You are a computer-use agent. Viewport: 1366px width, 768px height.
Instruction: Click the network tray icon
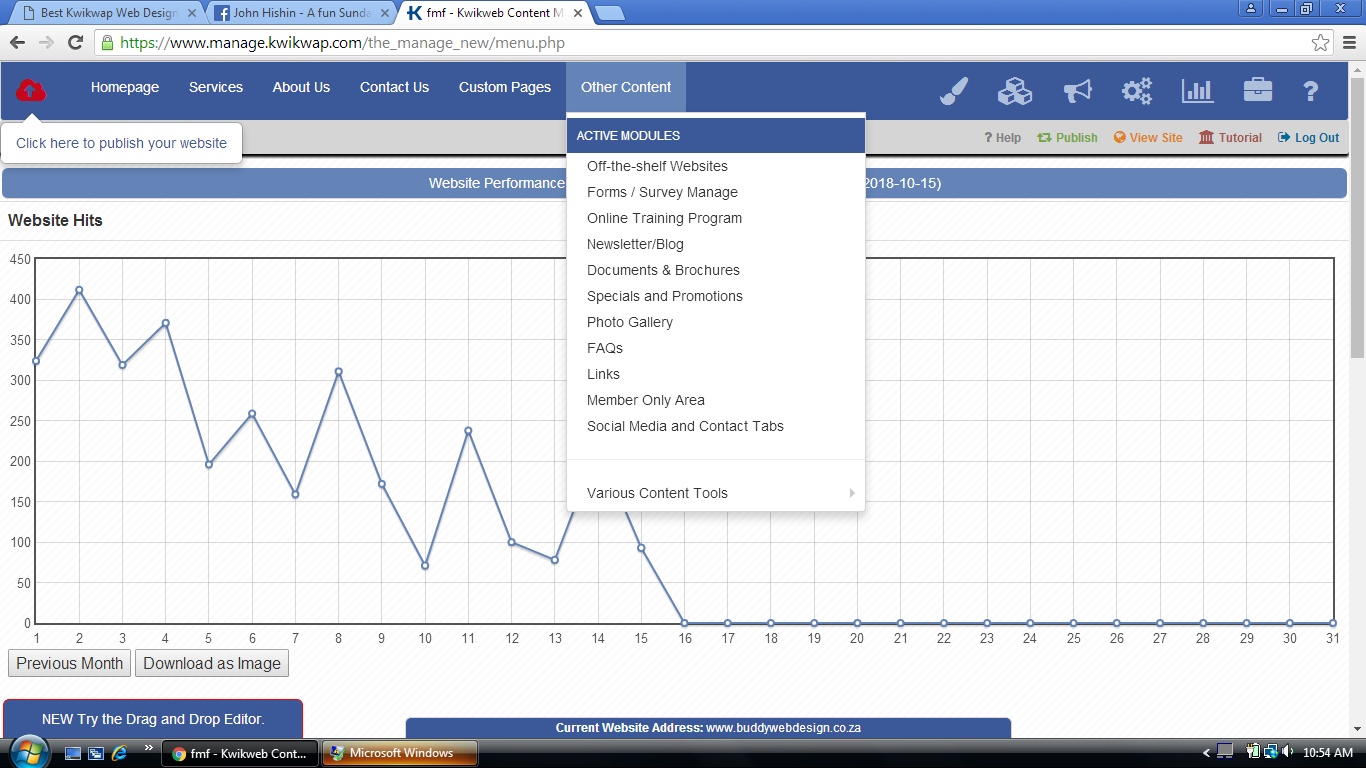(x=1271, y=752)
